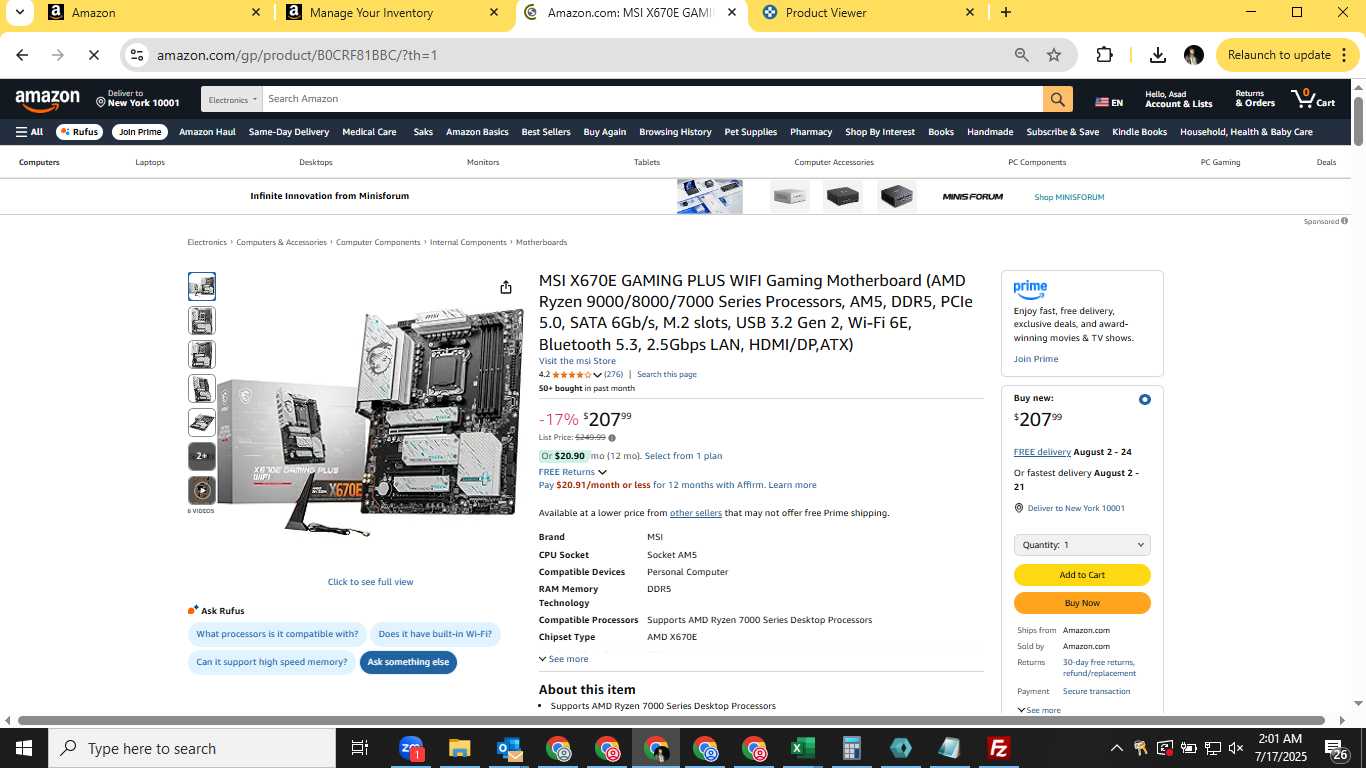Open Calculator from the taskbar
The image size is (1366, 768).
click(x=851, y=748)
